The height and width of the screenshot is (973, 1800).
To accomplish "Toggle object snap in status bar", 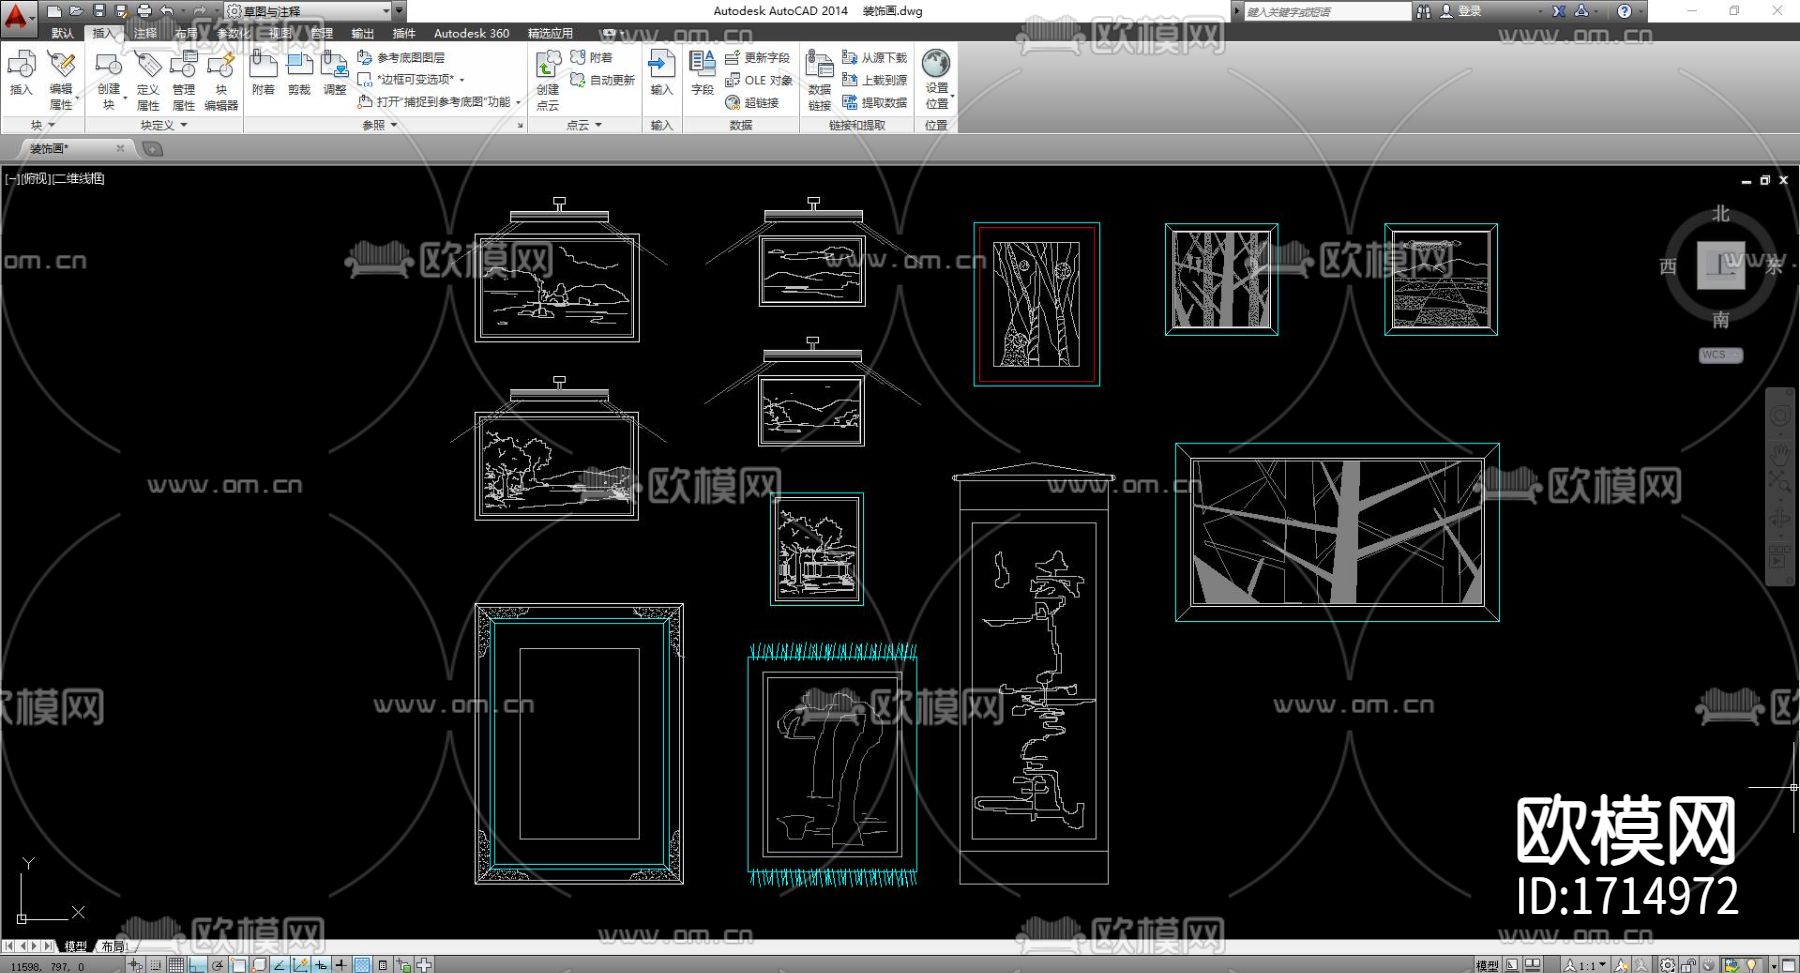I will pos(238,965).
